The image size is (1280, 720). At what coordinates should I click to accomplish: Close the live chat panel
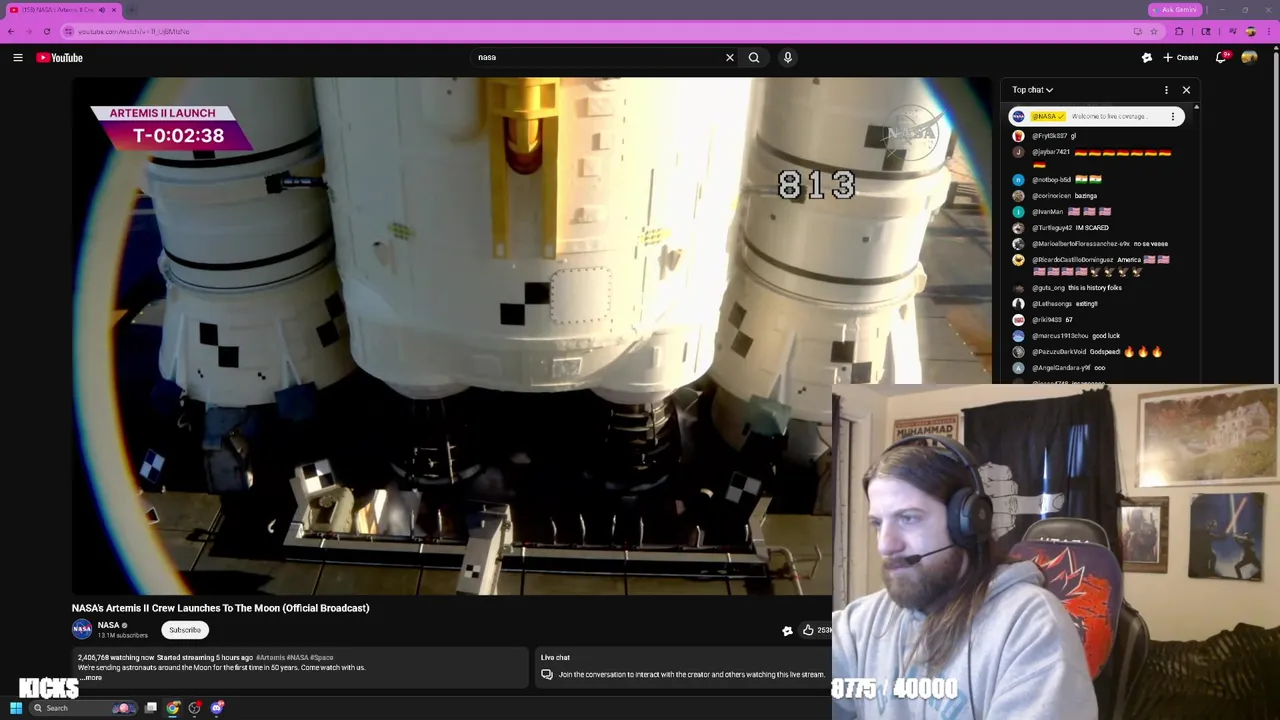(1186, 90)
